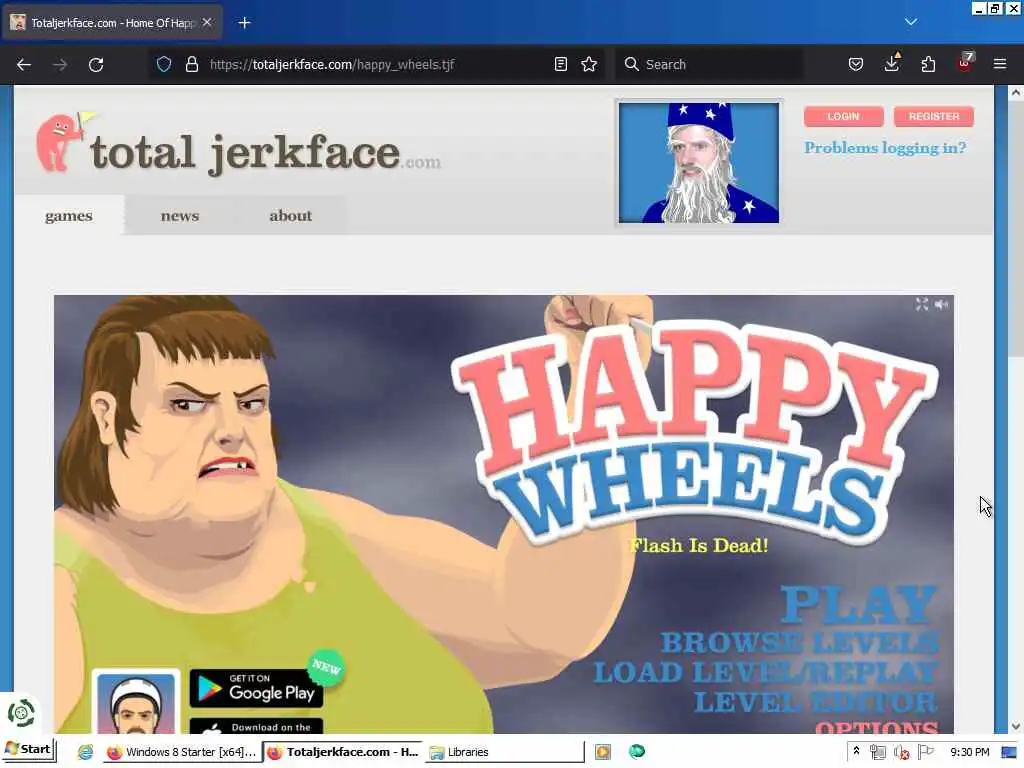Switch to Windows 8 Starter taskbar window
The height and width of the screenshot is (768, 1024).
pyautogui.click(x=182, y=752)
